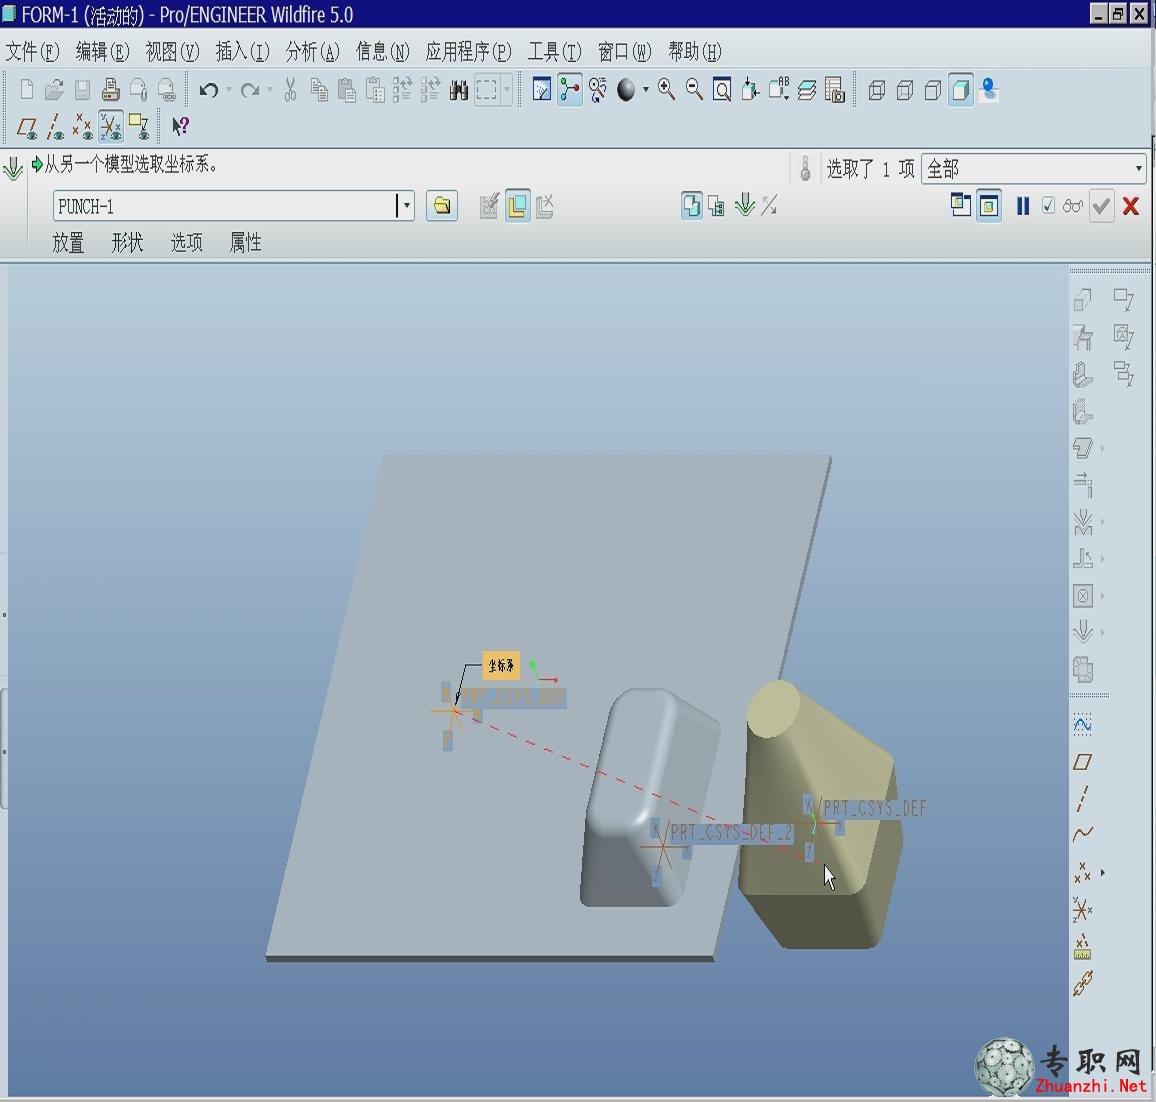Toggle punch model in separate window

[961, 206]
